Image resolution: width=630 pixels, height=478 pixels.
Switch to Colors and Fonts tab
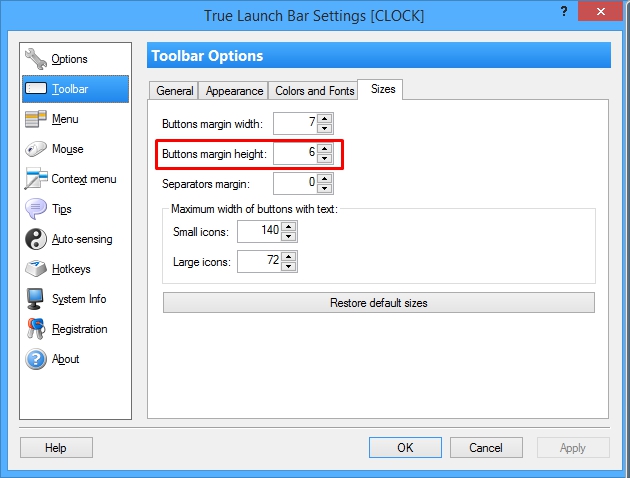tap(314, 91)
